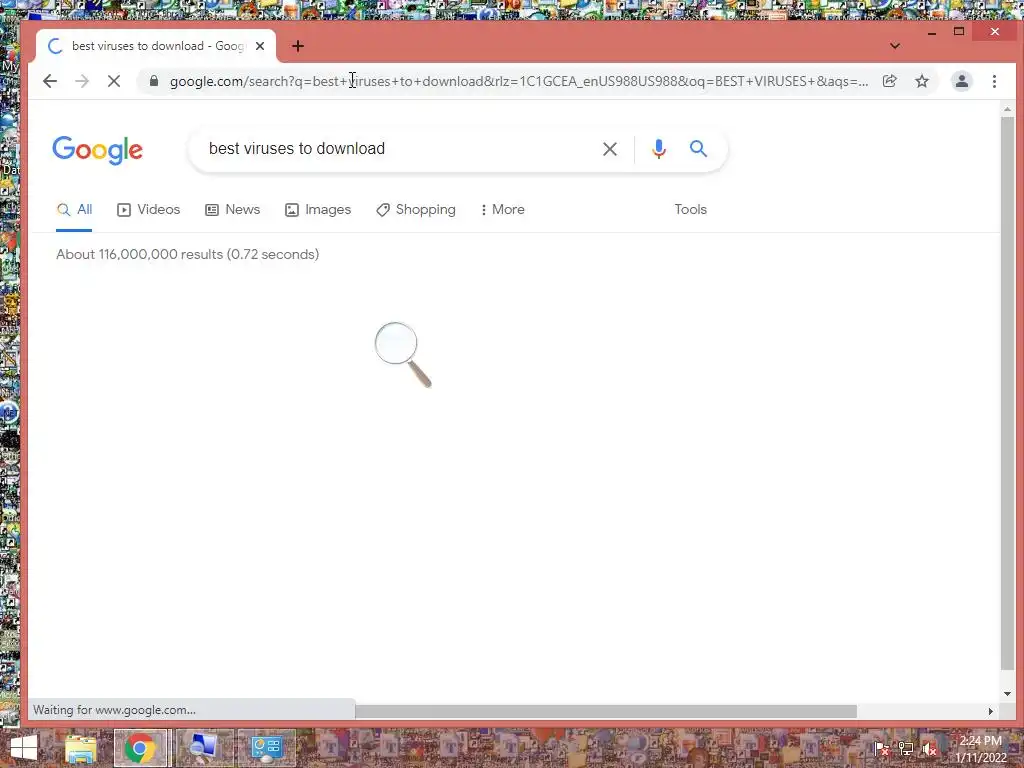Stop loading the page with X button
Screen dimensions: 1024x768
coord(114,81)
